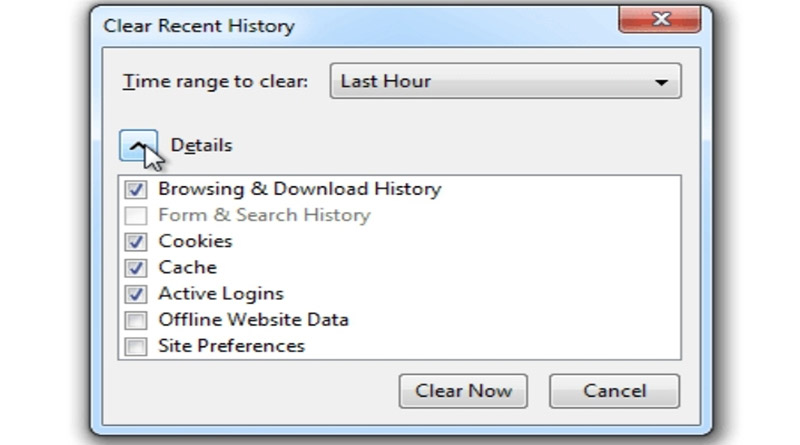Uncheck the Active Logins checkbox
The width and height of the screenshot is (800, 445).
(135, 294)
